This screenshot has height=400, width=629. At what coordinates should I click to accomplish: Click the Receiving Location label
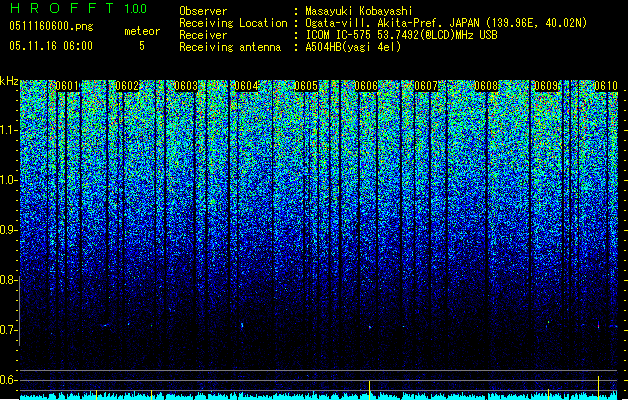(x=233, y=23)
